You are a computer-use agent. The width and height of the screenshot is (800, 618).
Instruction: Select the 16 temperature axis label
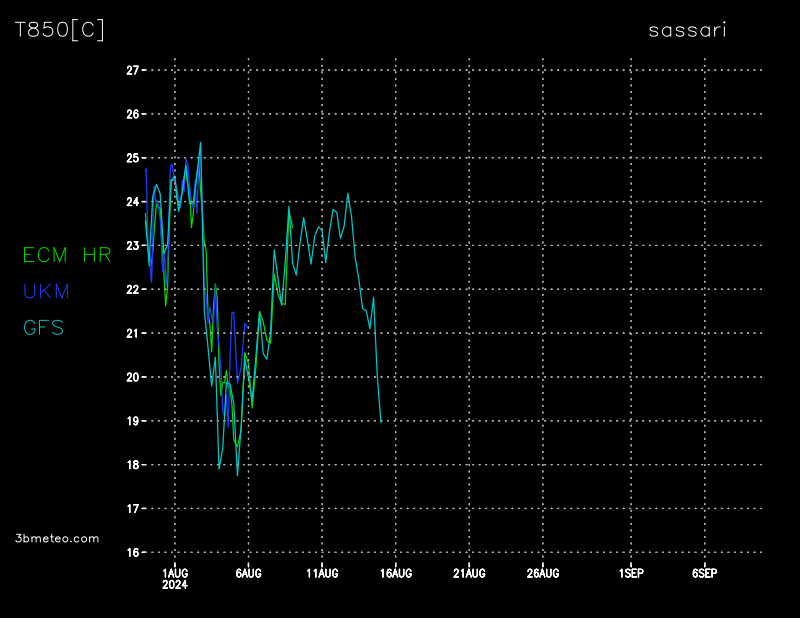click(132, 552)
